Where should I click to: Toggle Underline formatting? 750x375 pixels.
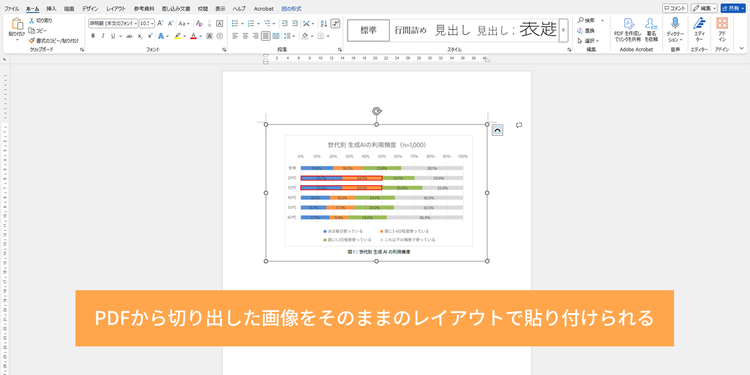(x=113, y=36)
